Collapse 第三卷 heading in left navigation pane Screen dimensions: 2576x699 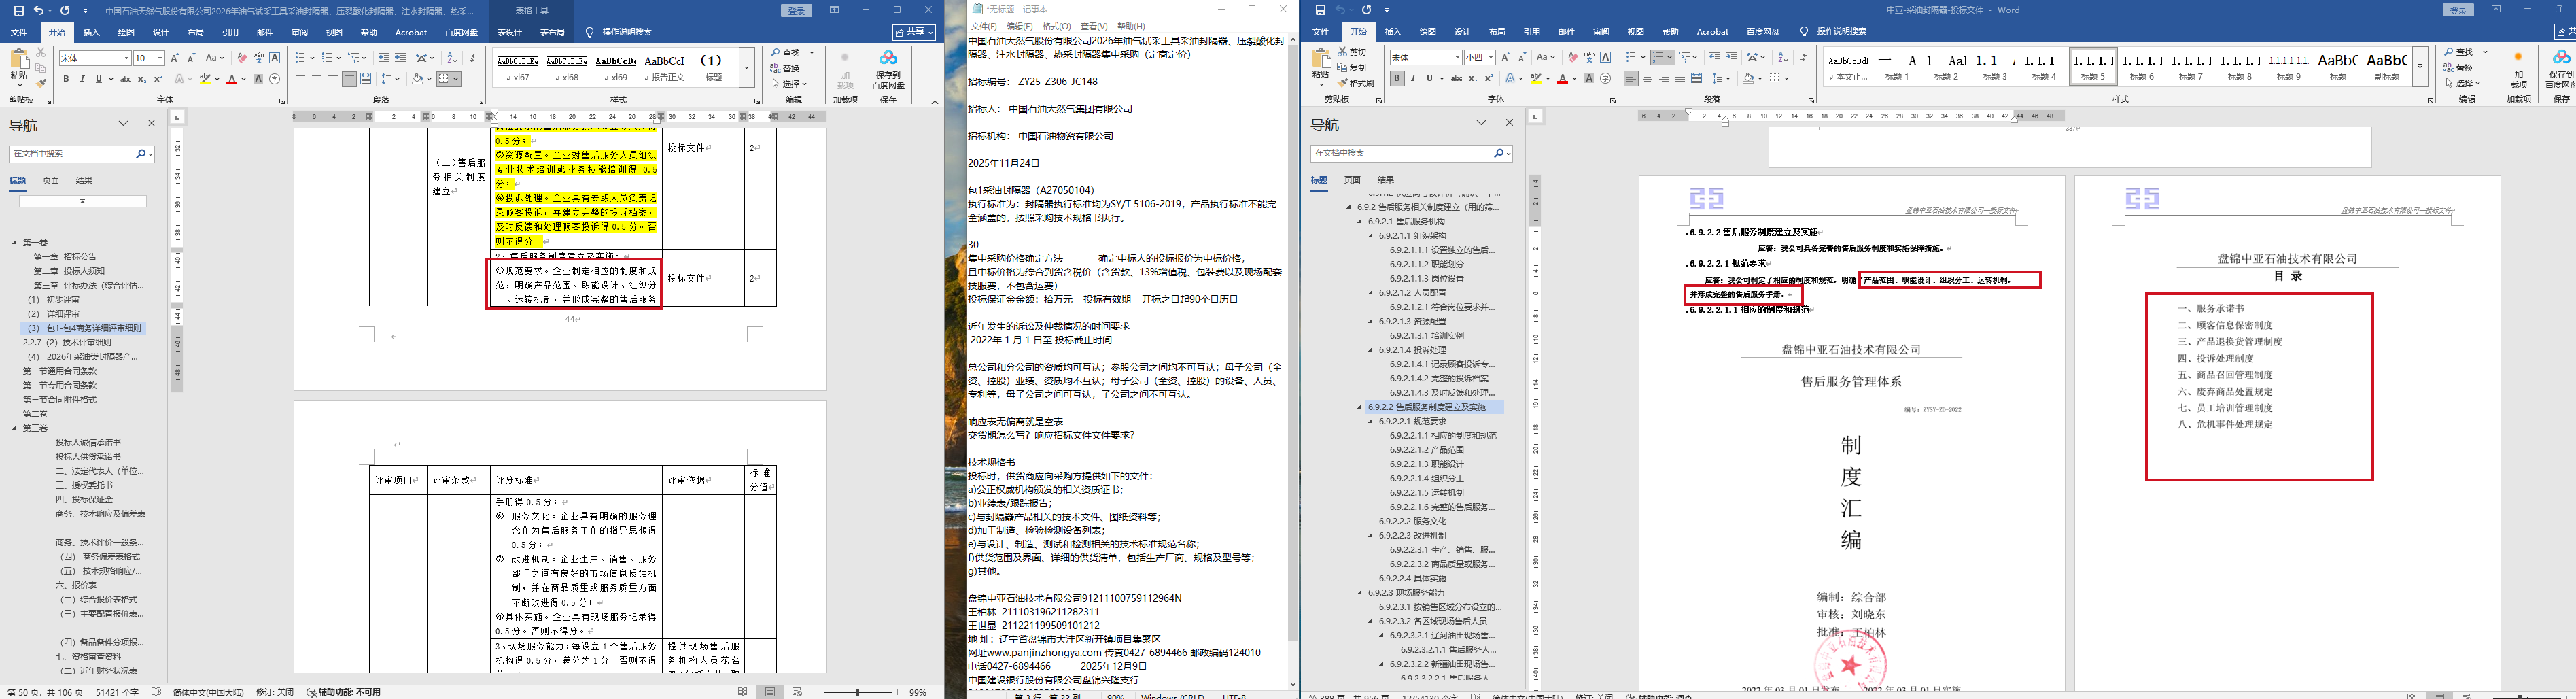point(15,428)
